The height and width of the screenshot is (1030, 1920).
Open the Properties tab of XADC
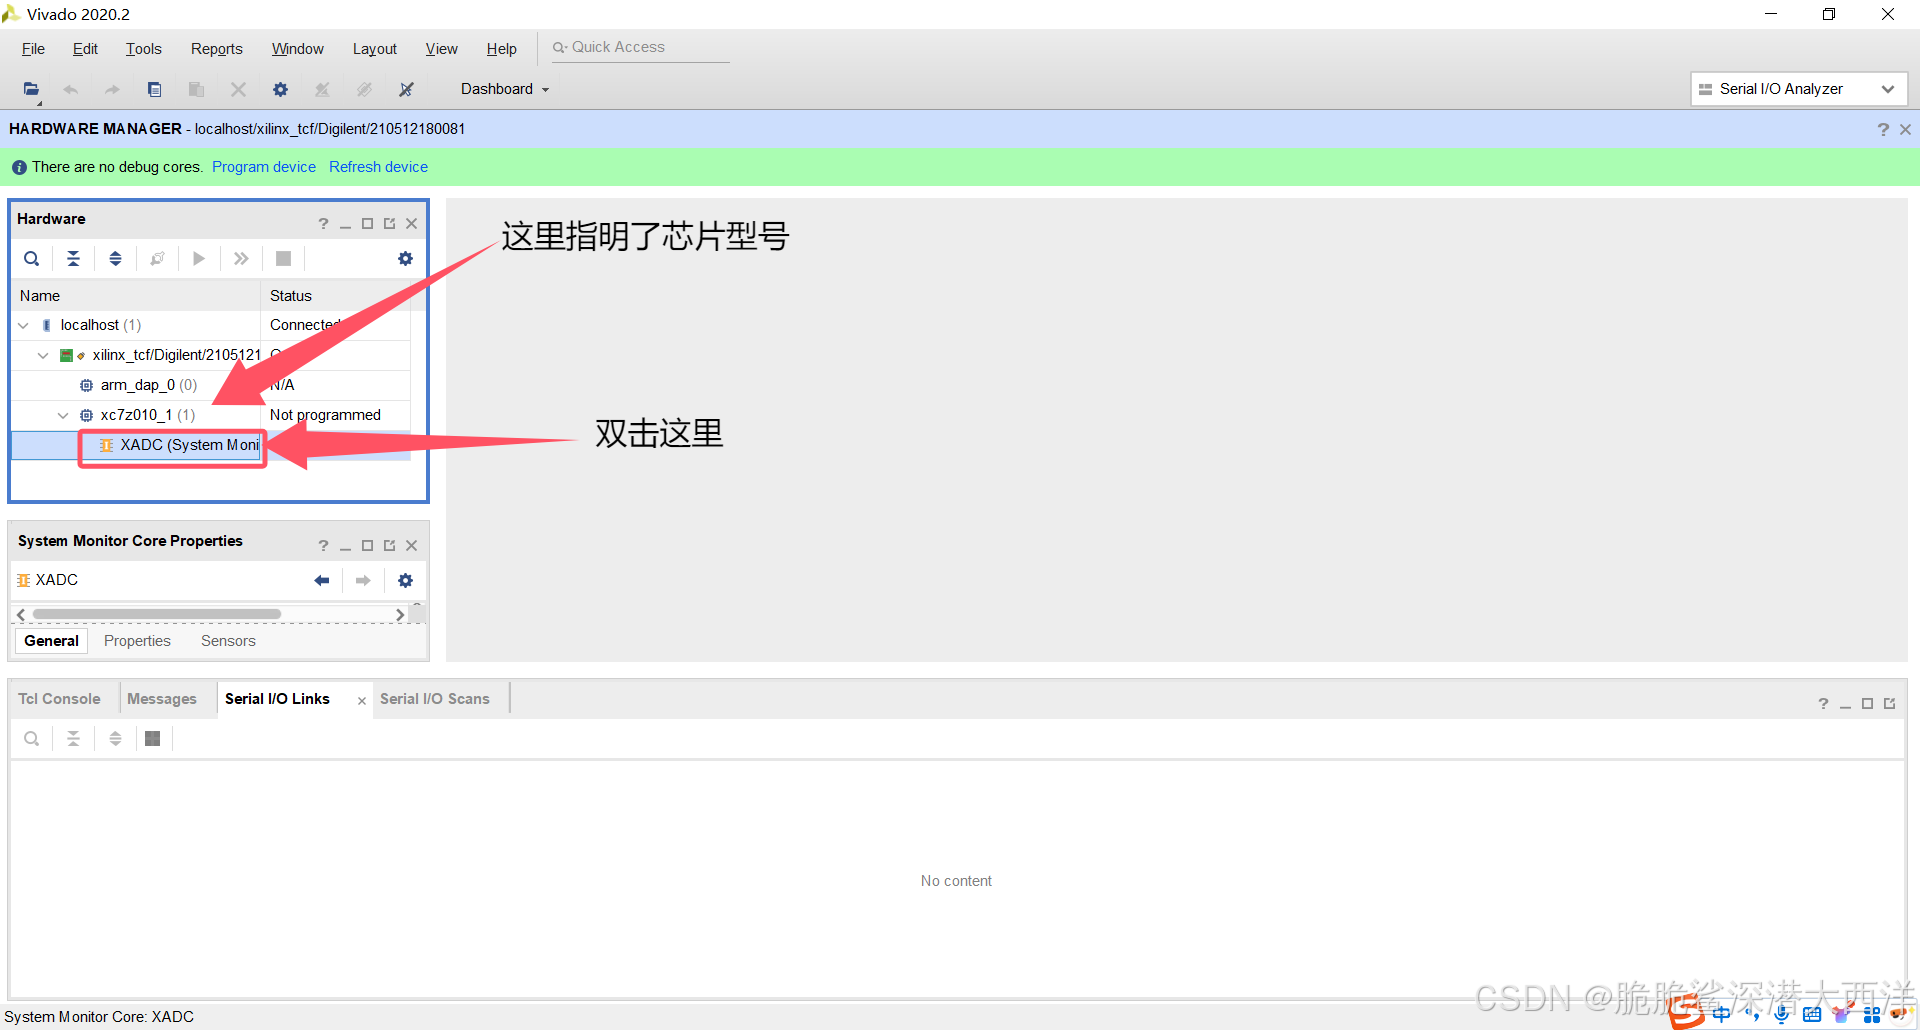137,641
